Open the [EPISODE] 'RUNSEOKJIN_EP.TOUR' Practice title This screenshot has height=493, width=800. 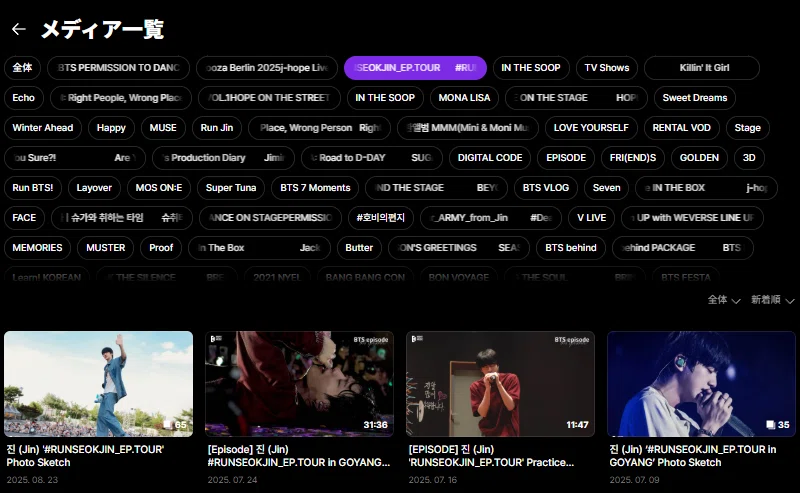(491, 456)
